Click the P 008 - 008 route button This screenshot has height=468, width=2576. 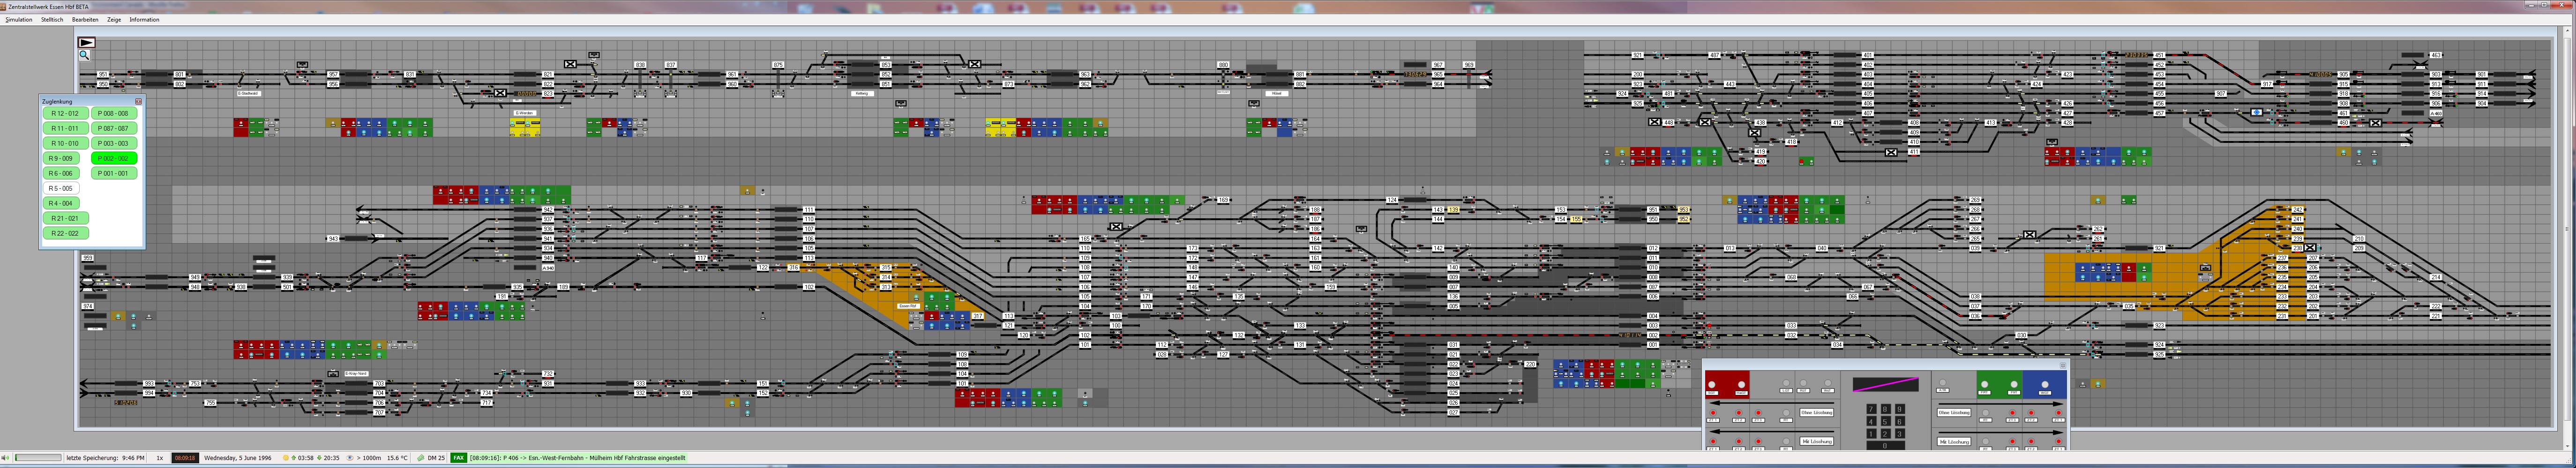point(113,113)
